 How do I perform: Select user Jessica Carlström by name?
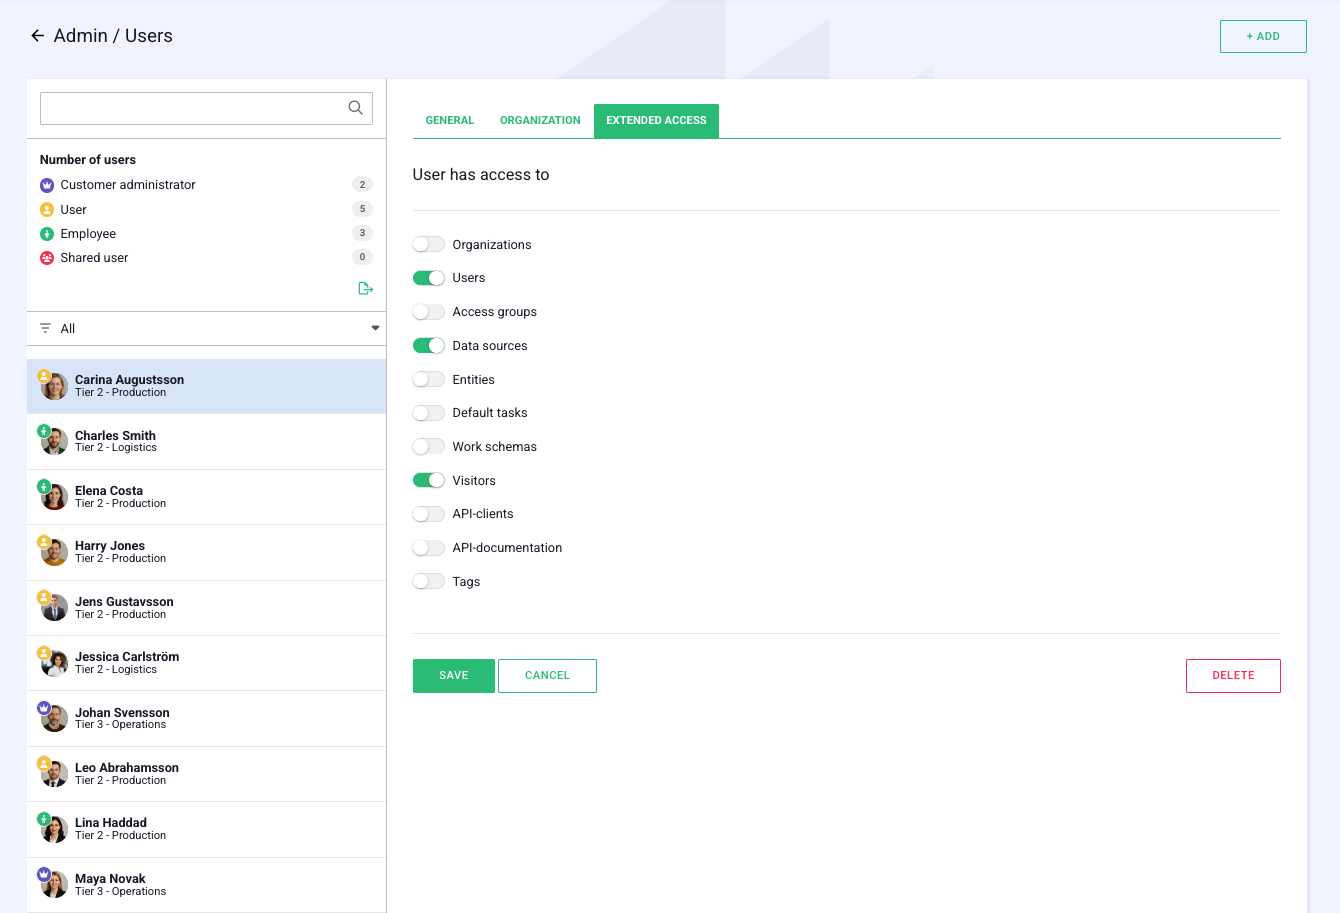click(127, 657)
